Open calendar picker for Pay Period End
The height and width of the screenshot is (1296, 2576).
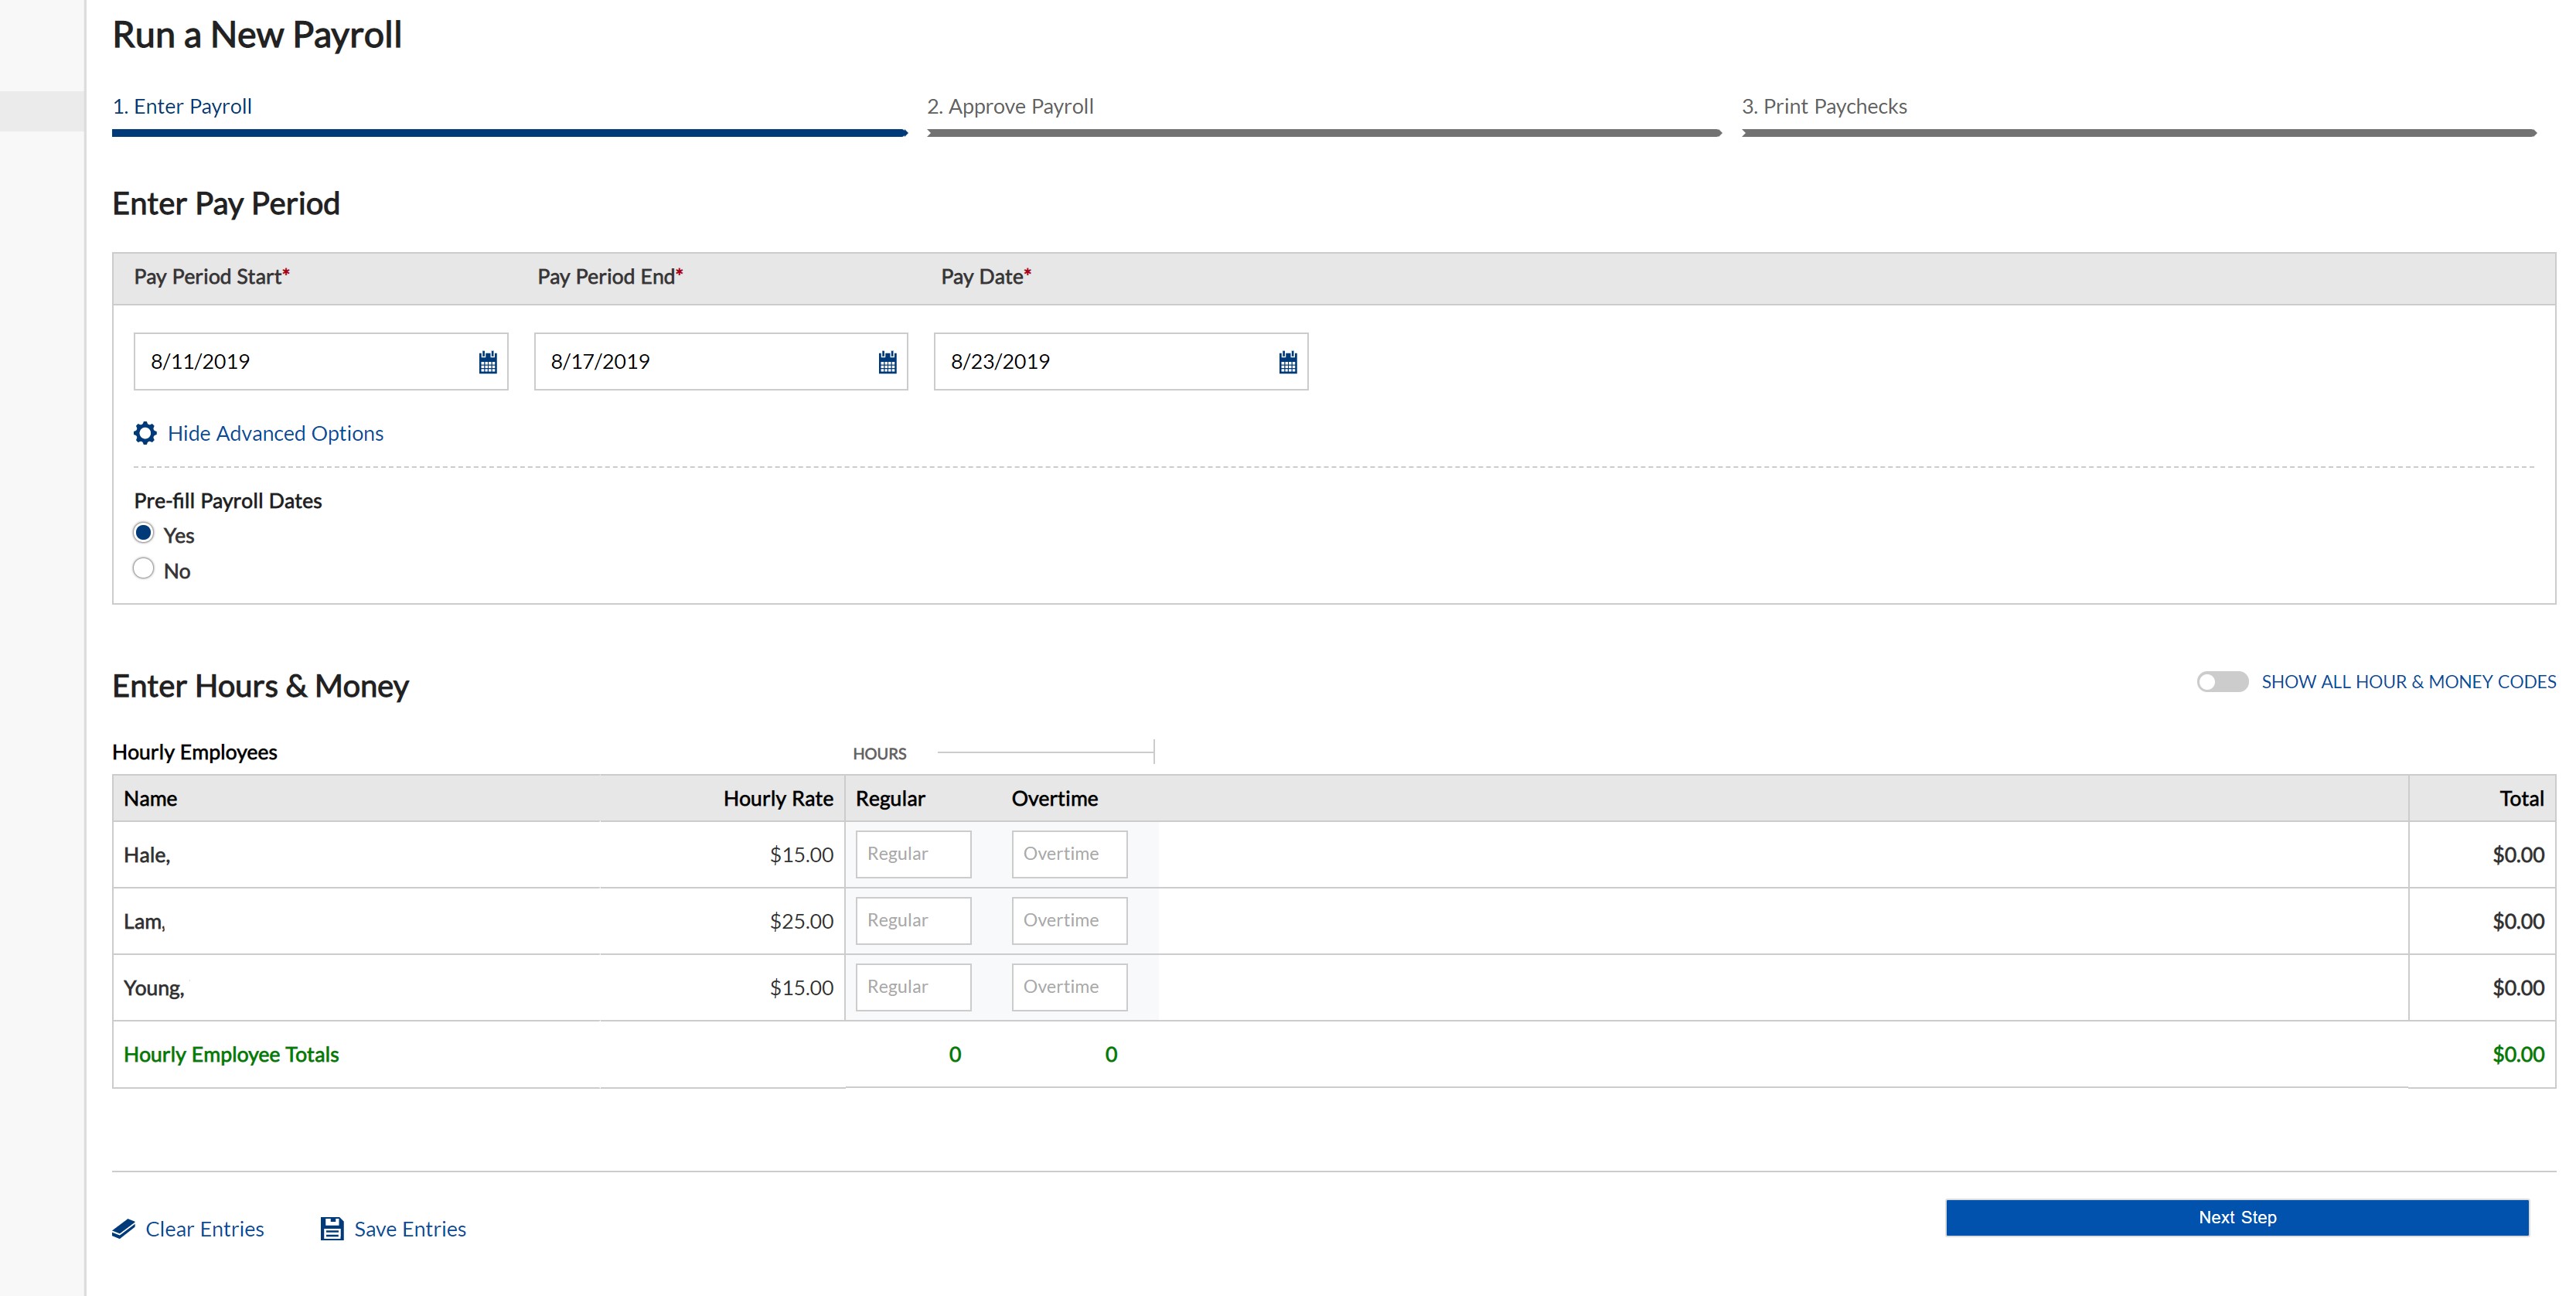(x=887, y=362)
